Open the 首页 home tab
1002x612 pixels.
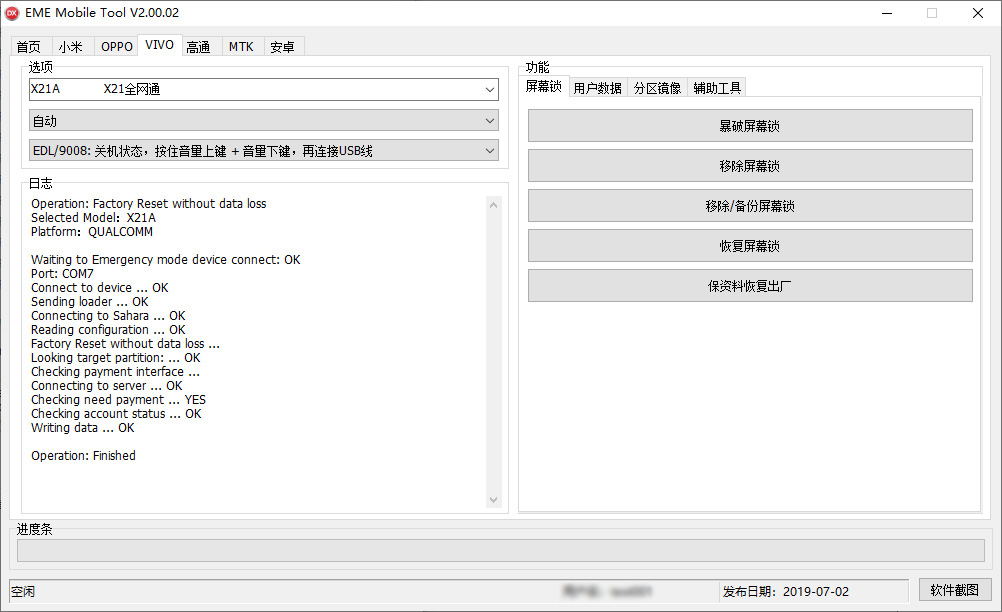(x=29, y=47)
